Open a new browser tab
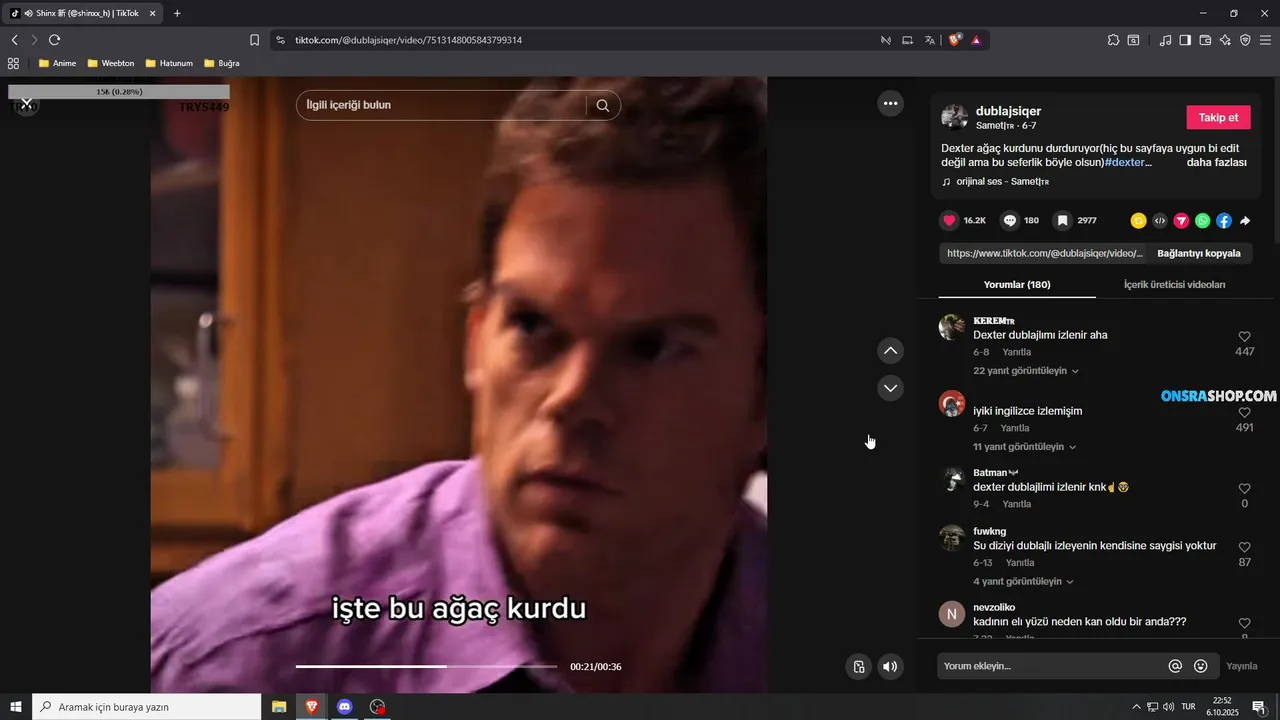Viewport: 1280px width, 720px height. click(177, 13)
